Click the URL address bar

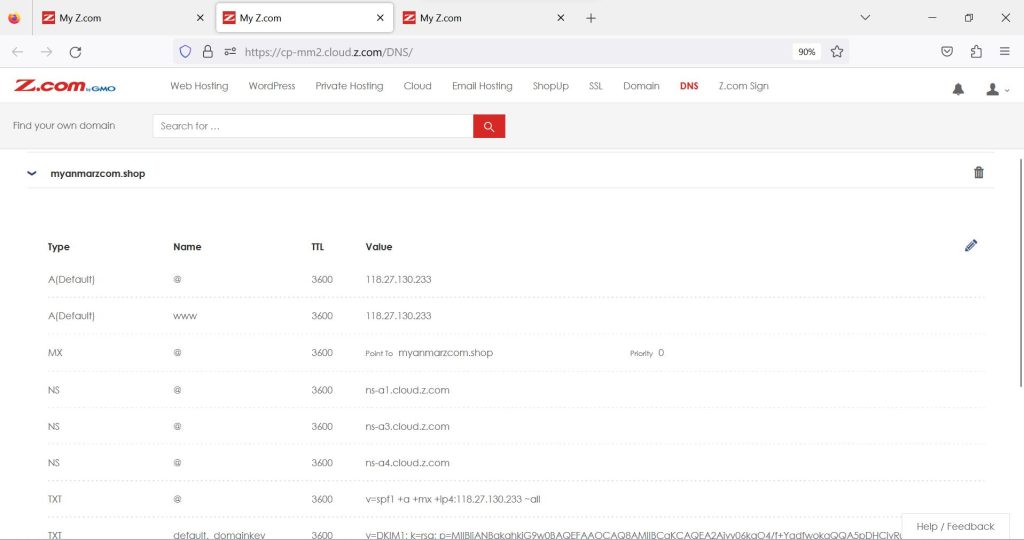(x=511, y=52)
